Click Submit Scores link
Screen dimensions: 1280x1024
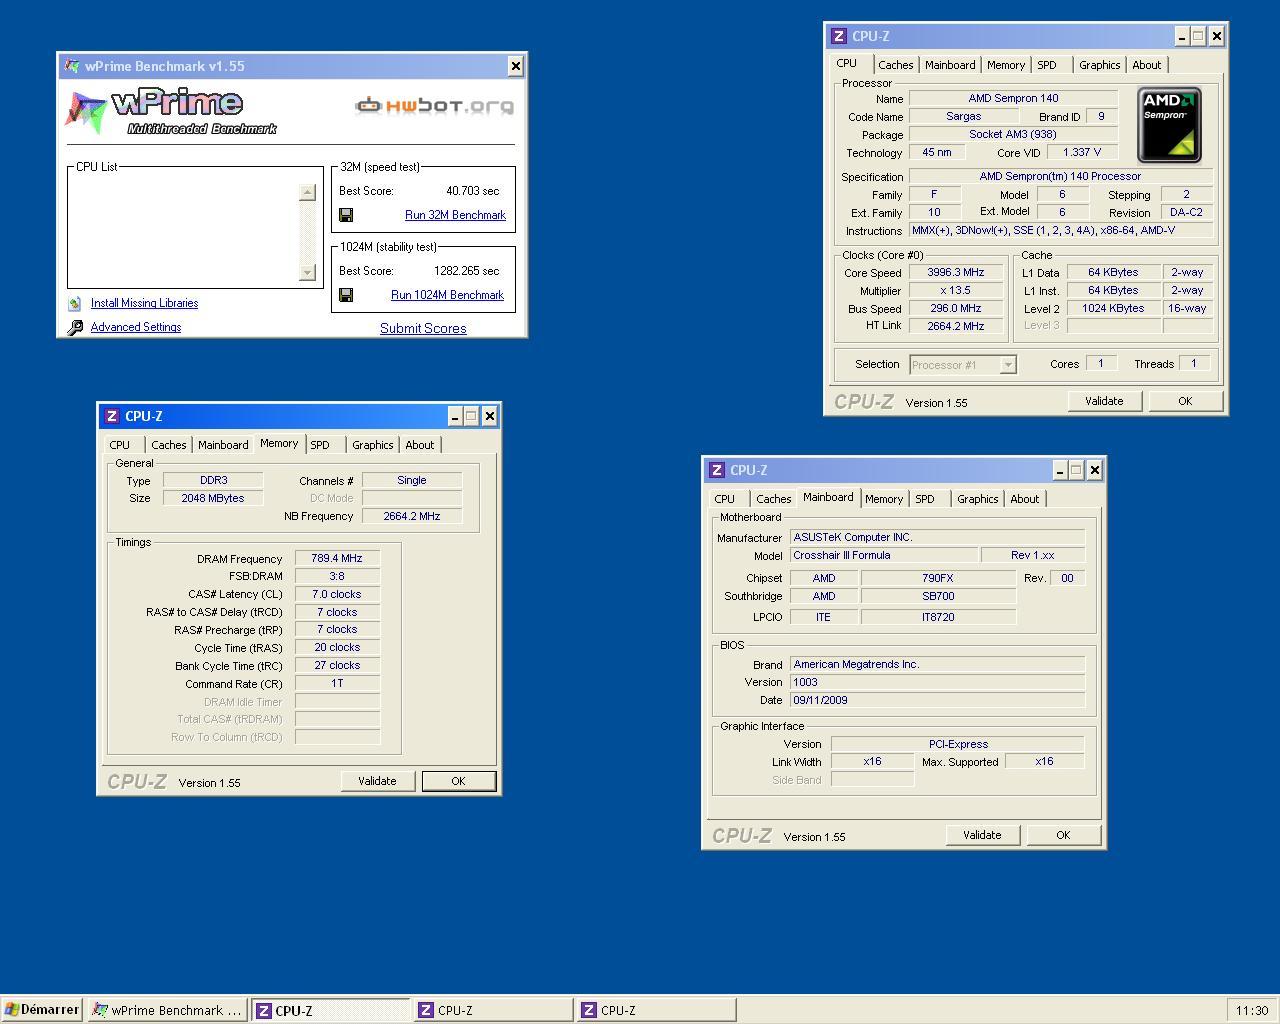[x=423, y=328]
